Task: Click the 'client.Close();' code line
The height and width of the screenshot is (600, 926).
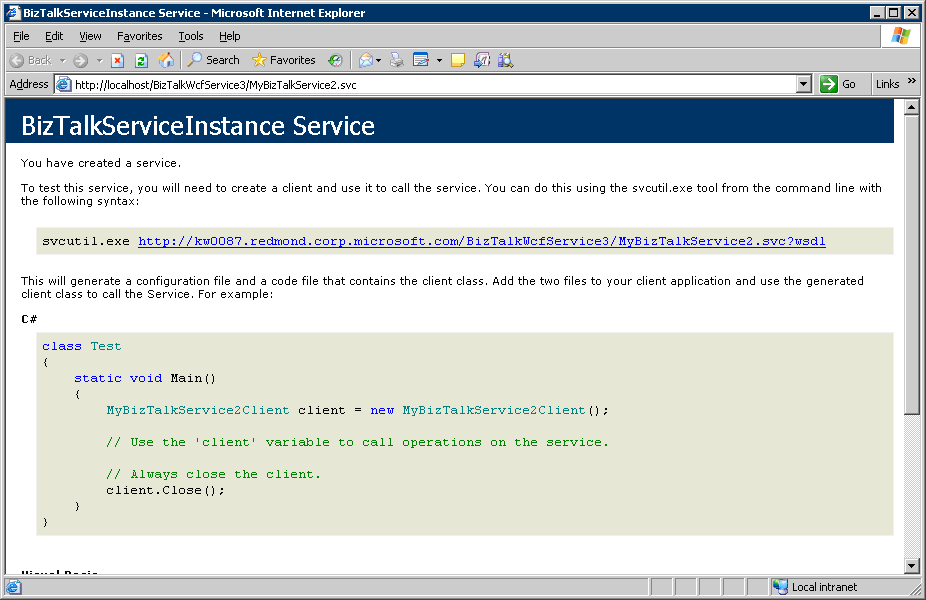Action: 165,490
